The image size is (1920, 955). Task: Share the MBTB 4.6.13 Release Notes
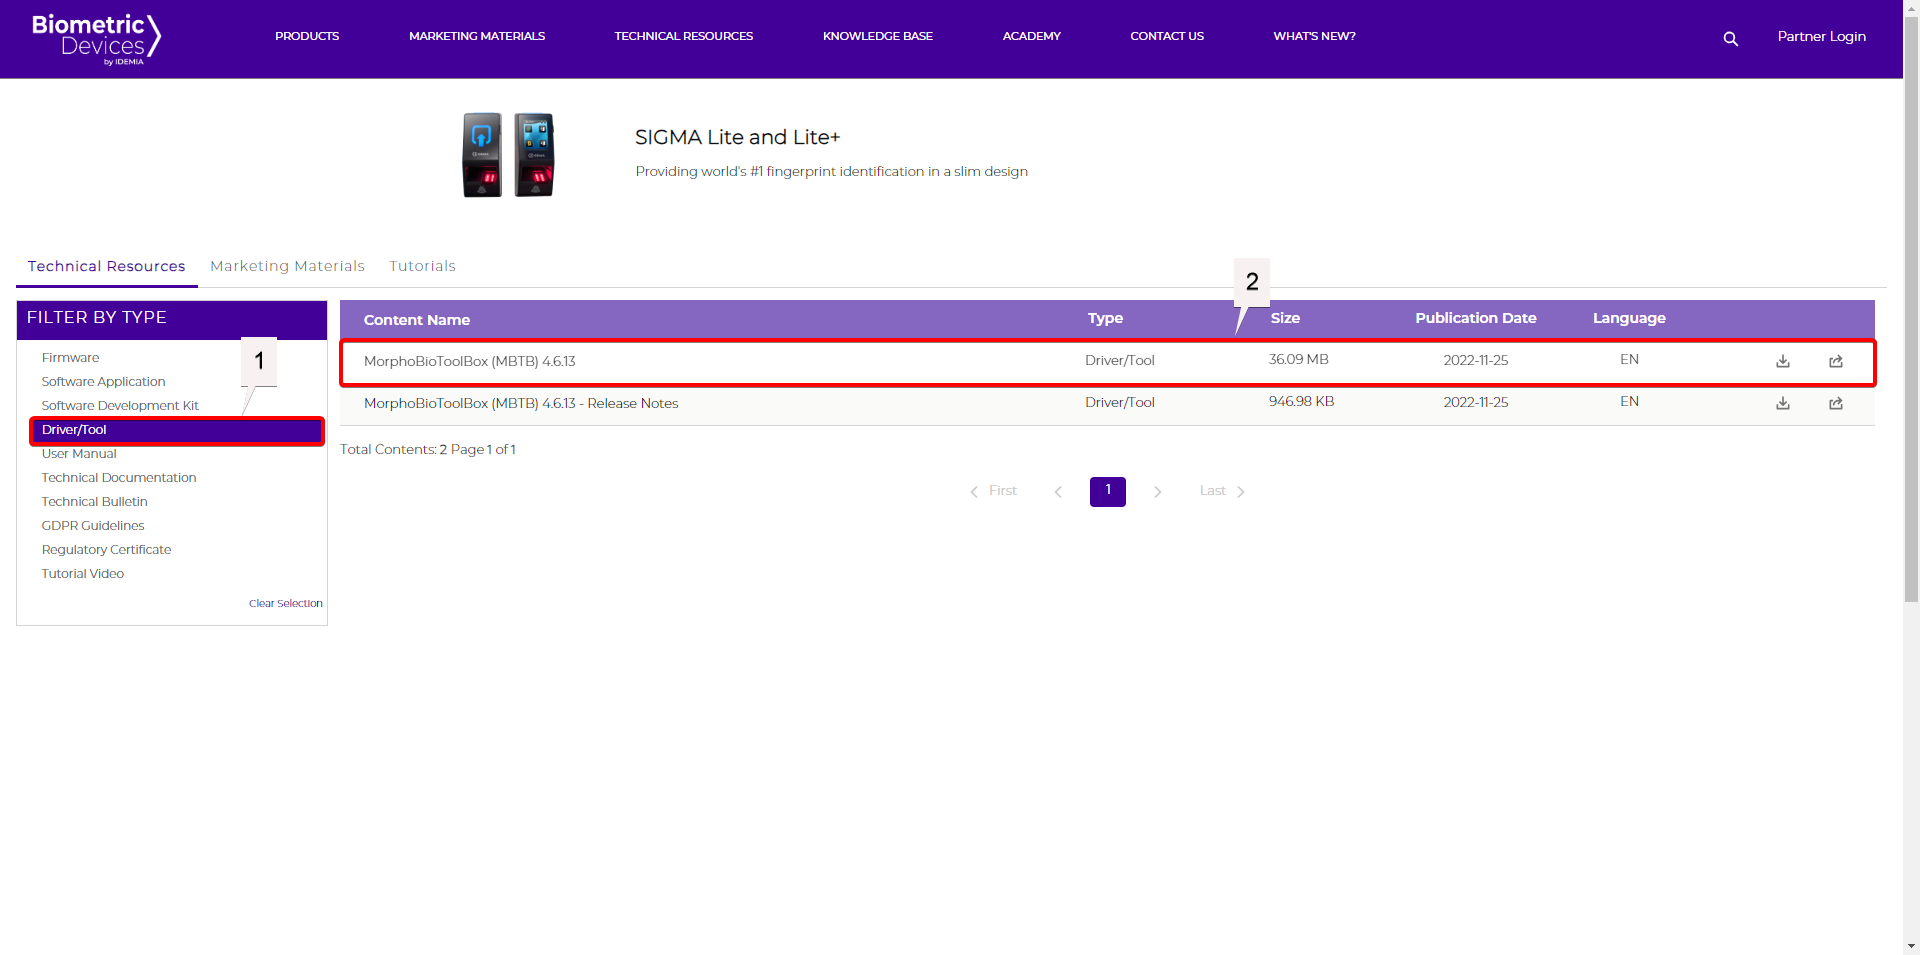click(x=1836, y=403)
